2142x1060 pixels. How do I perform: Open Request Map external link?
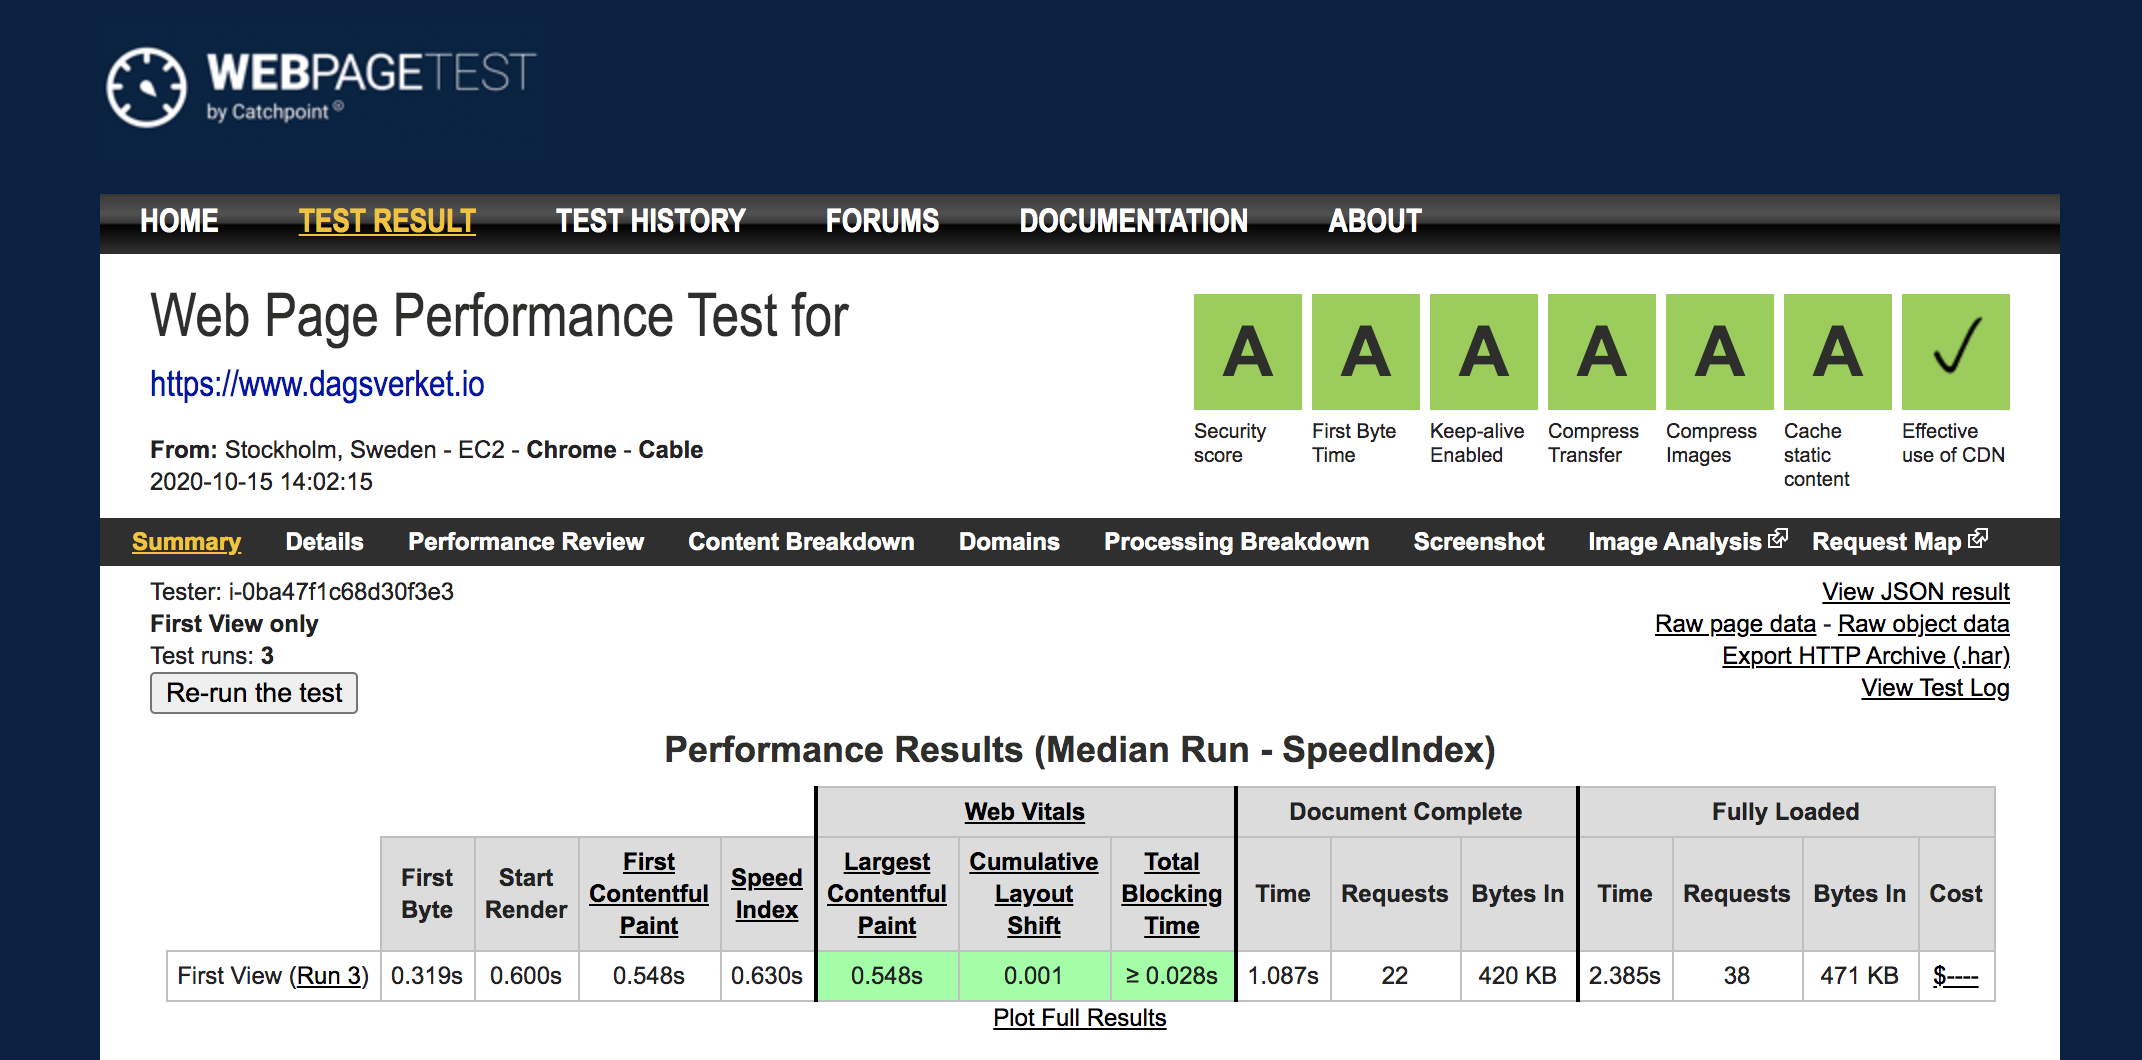tap(1899, 542)
